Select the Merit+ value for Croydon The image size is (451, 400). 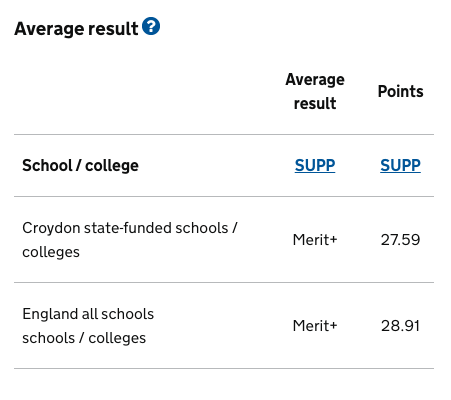(315, 240)
